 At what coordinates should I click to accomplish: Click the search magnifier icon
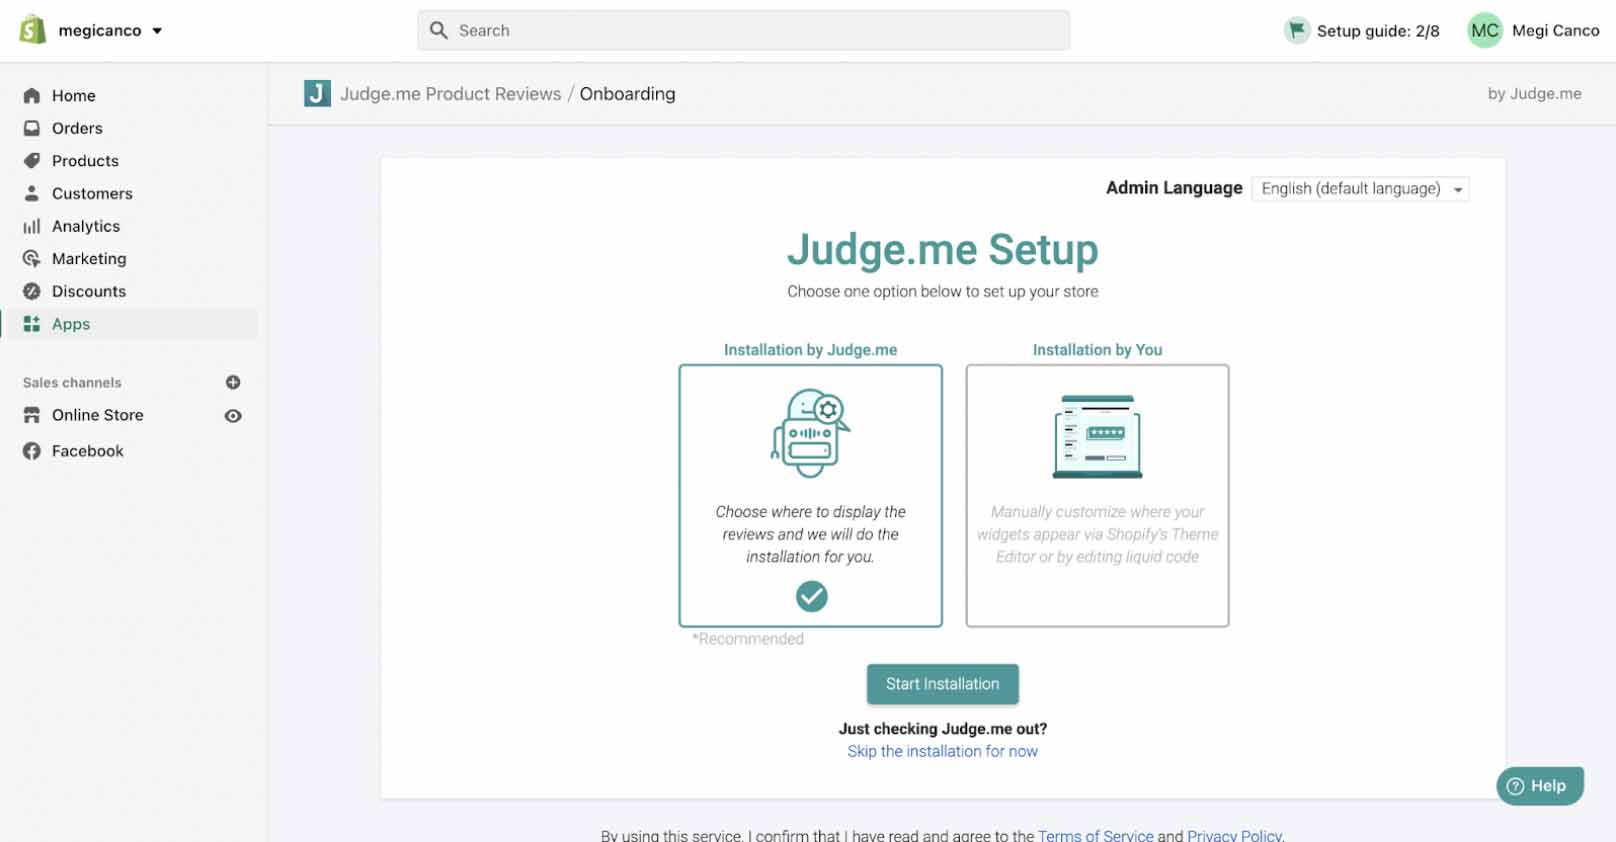pos(438,31)
